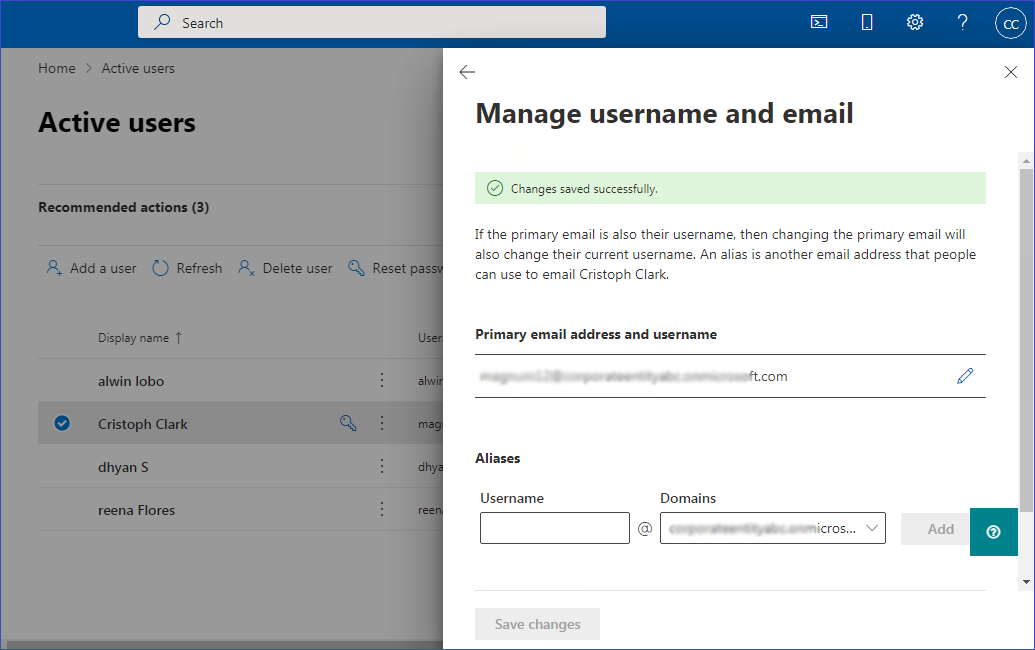Refresh the active users list

188,268
